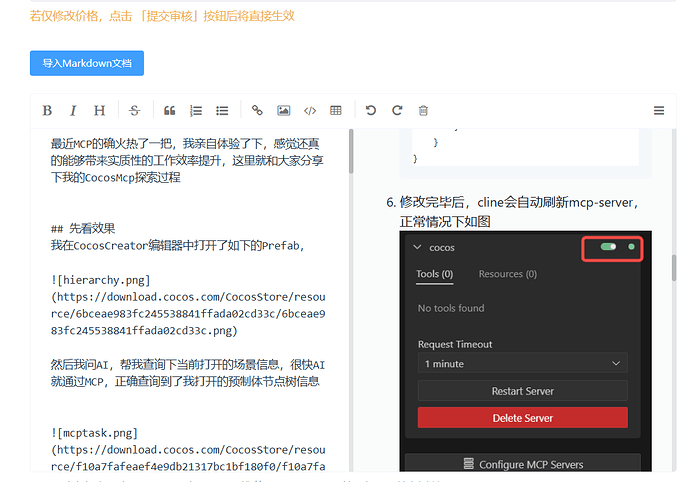Toggle bold formatting in editor toolbar
Viewport: 690px width, 482px height.
(x=47, y=110)
